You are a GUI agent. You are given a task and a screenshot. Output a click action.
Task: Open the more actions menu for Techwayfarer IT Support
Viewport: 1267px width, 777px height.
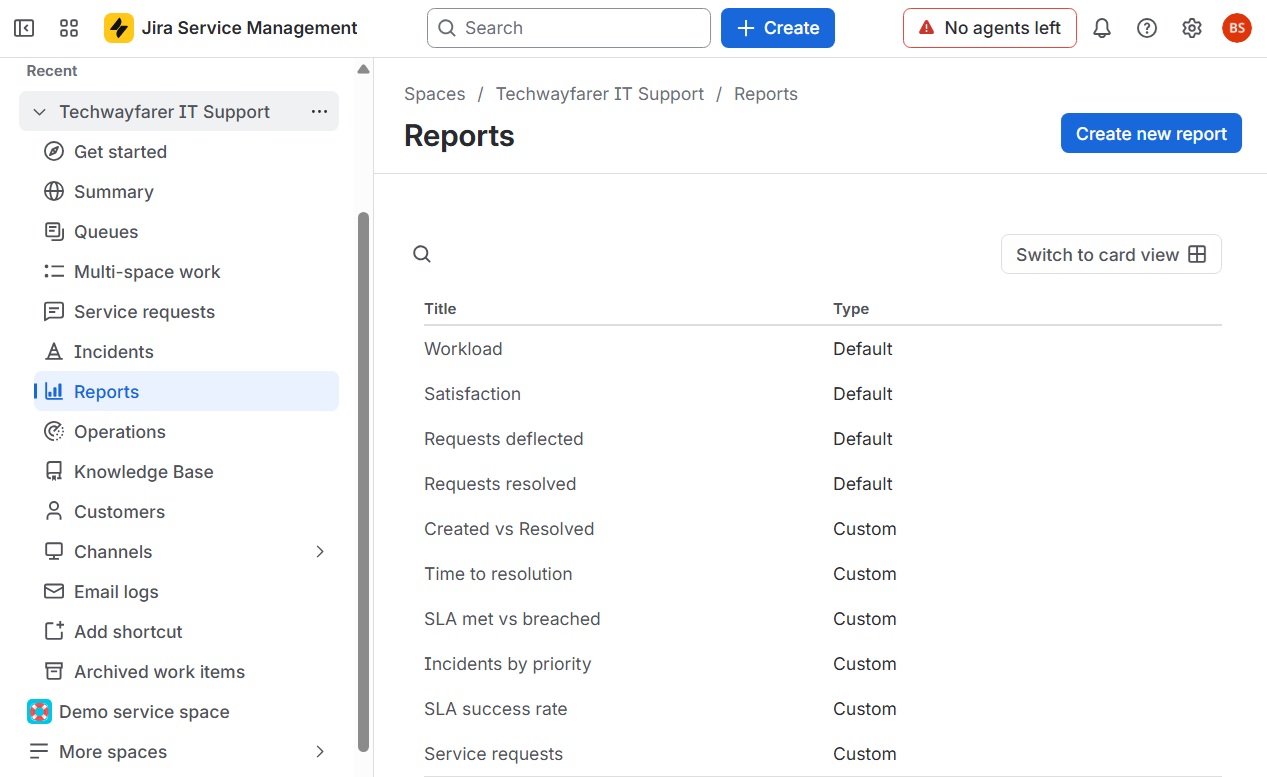coord(319,112)
